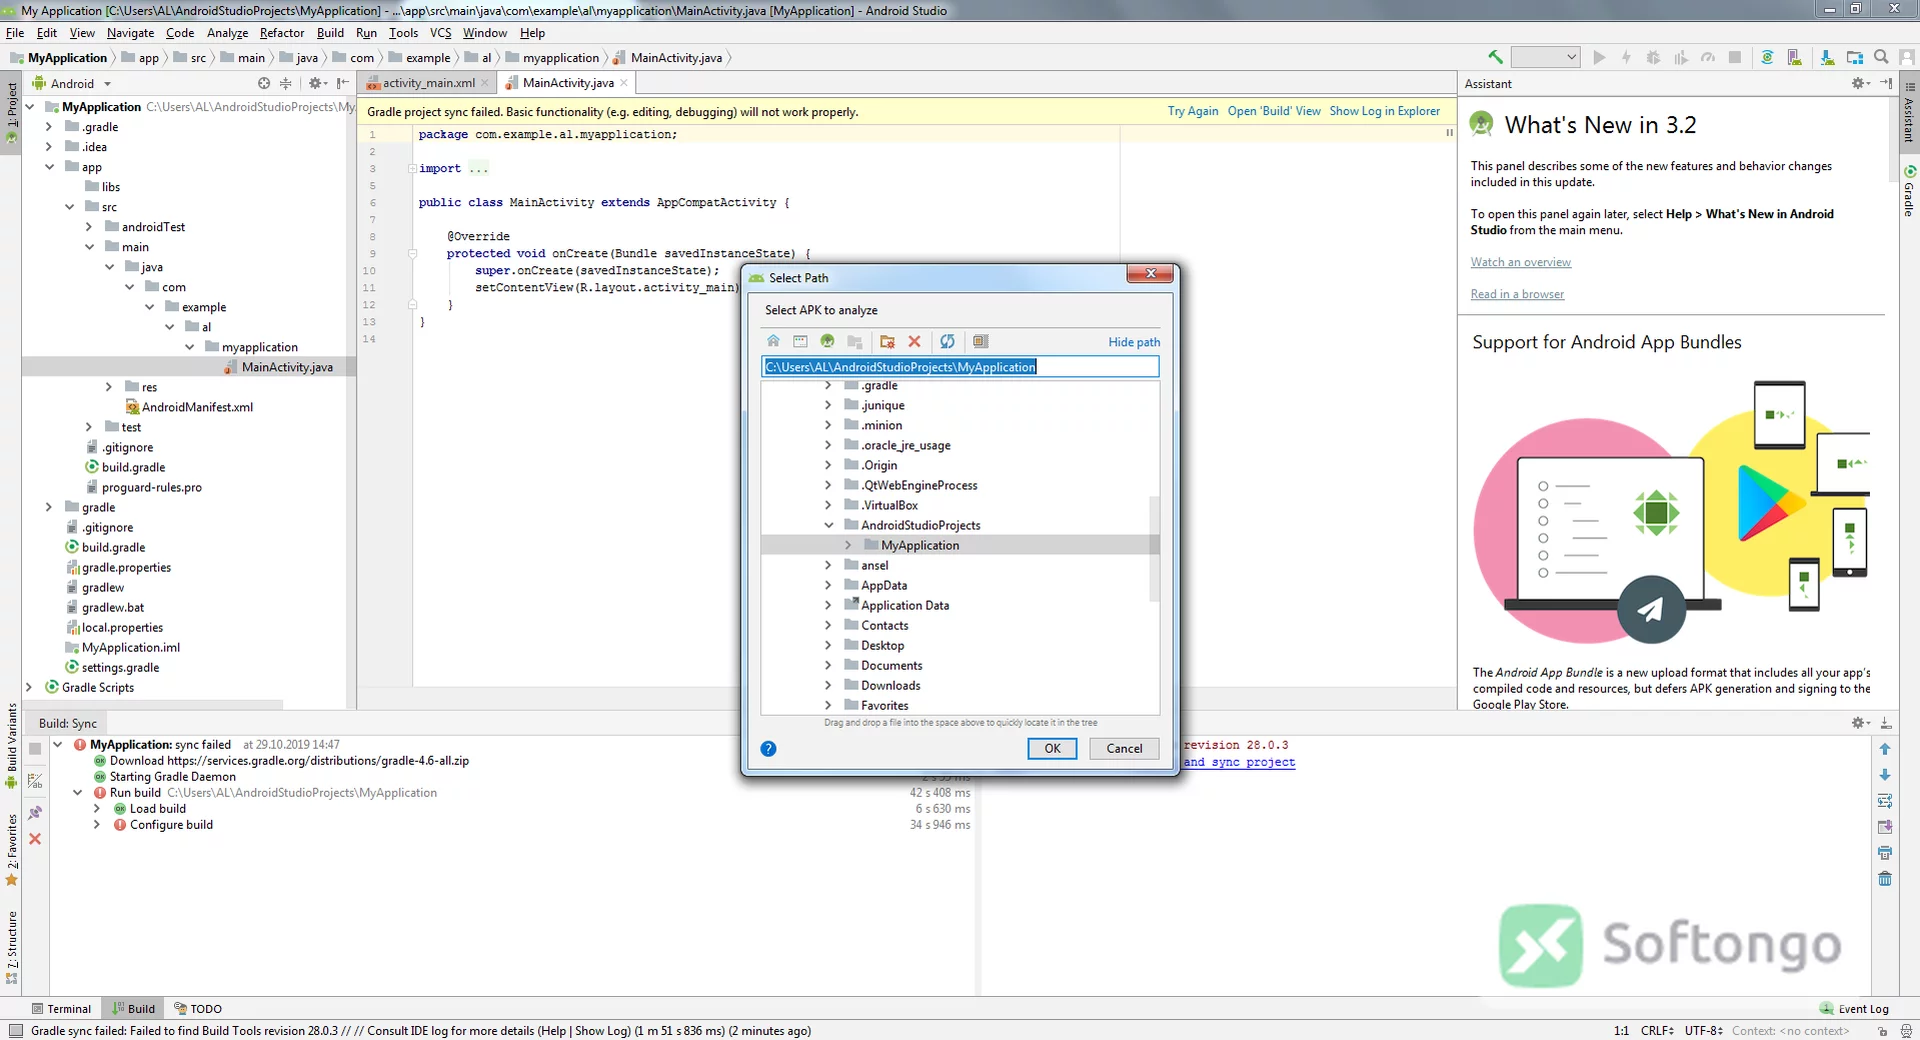Open the Terminal tool window tab
Image resolution: width=1920 pixels, height=1040 pixels.
61,1009
